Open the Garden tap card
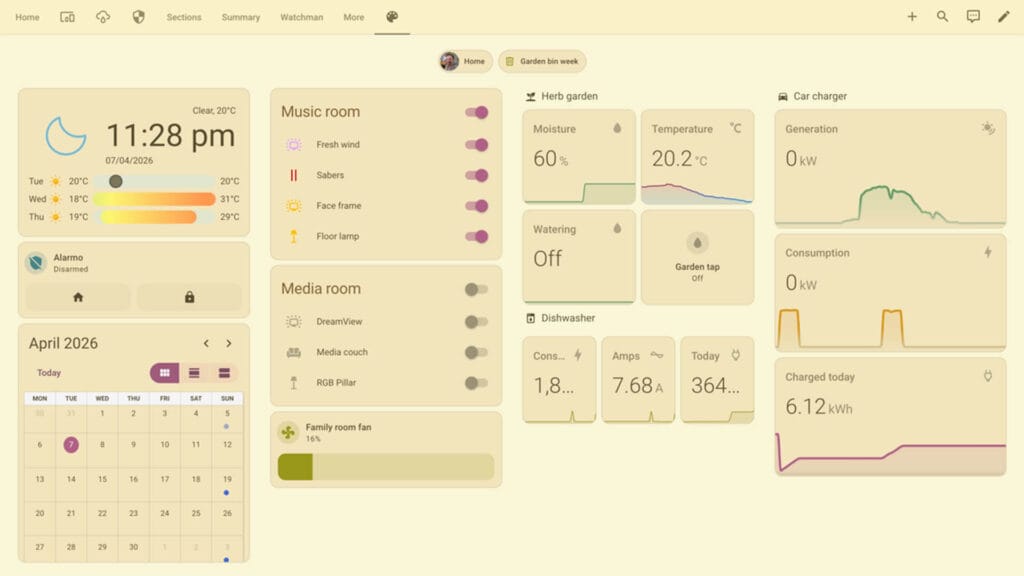 pos(697,257)
